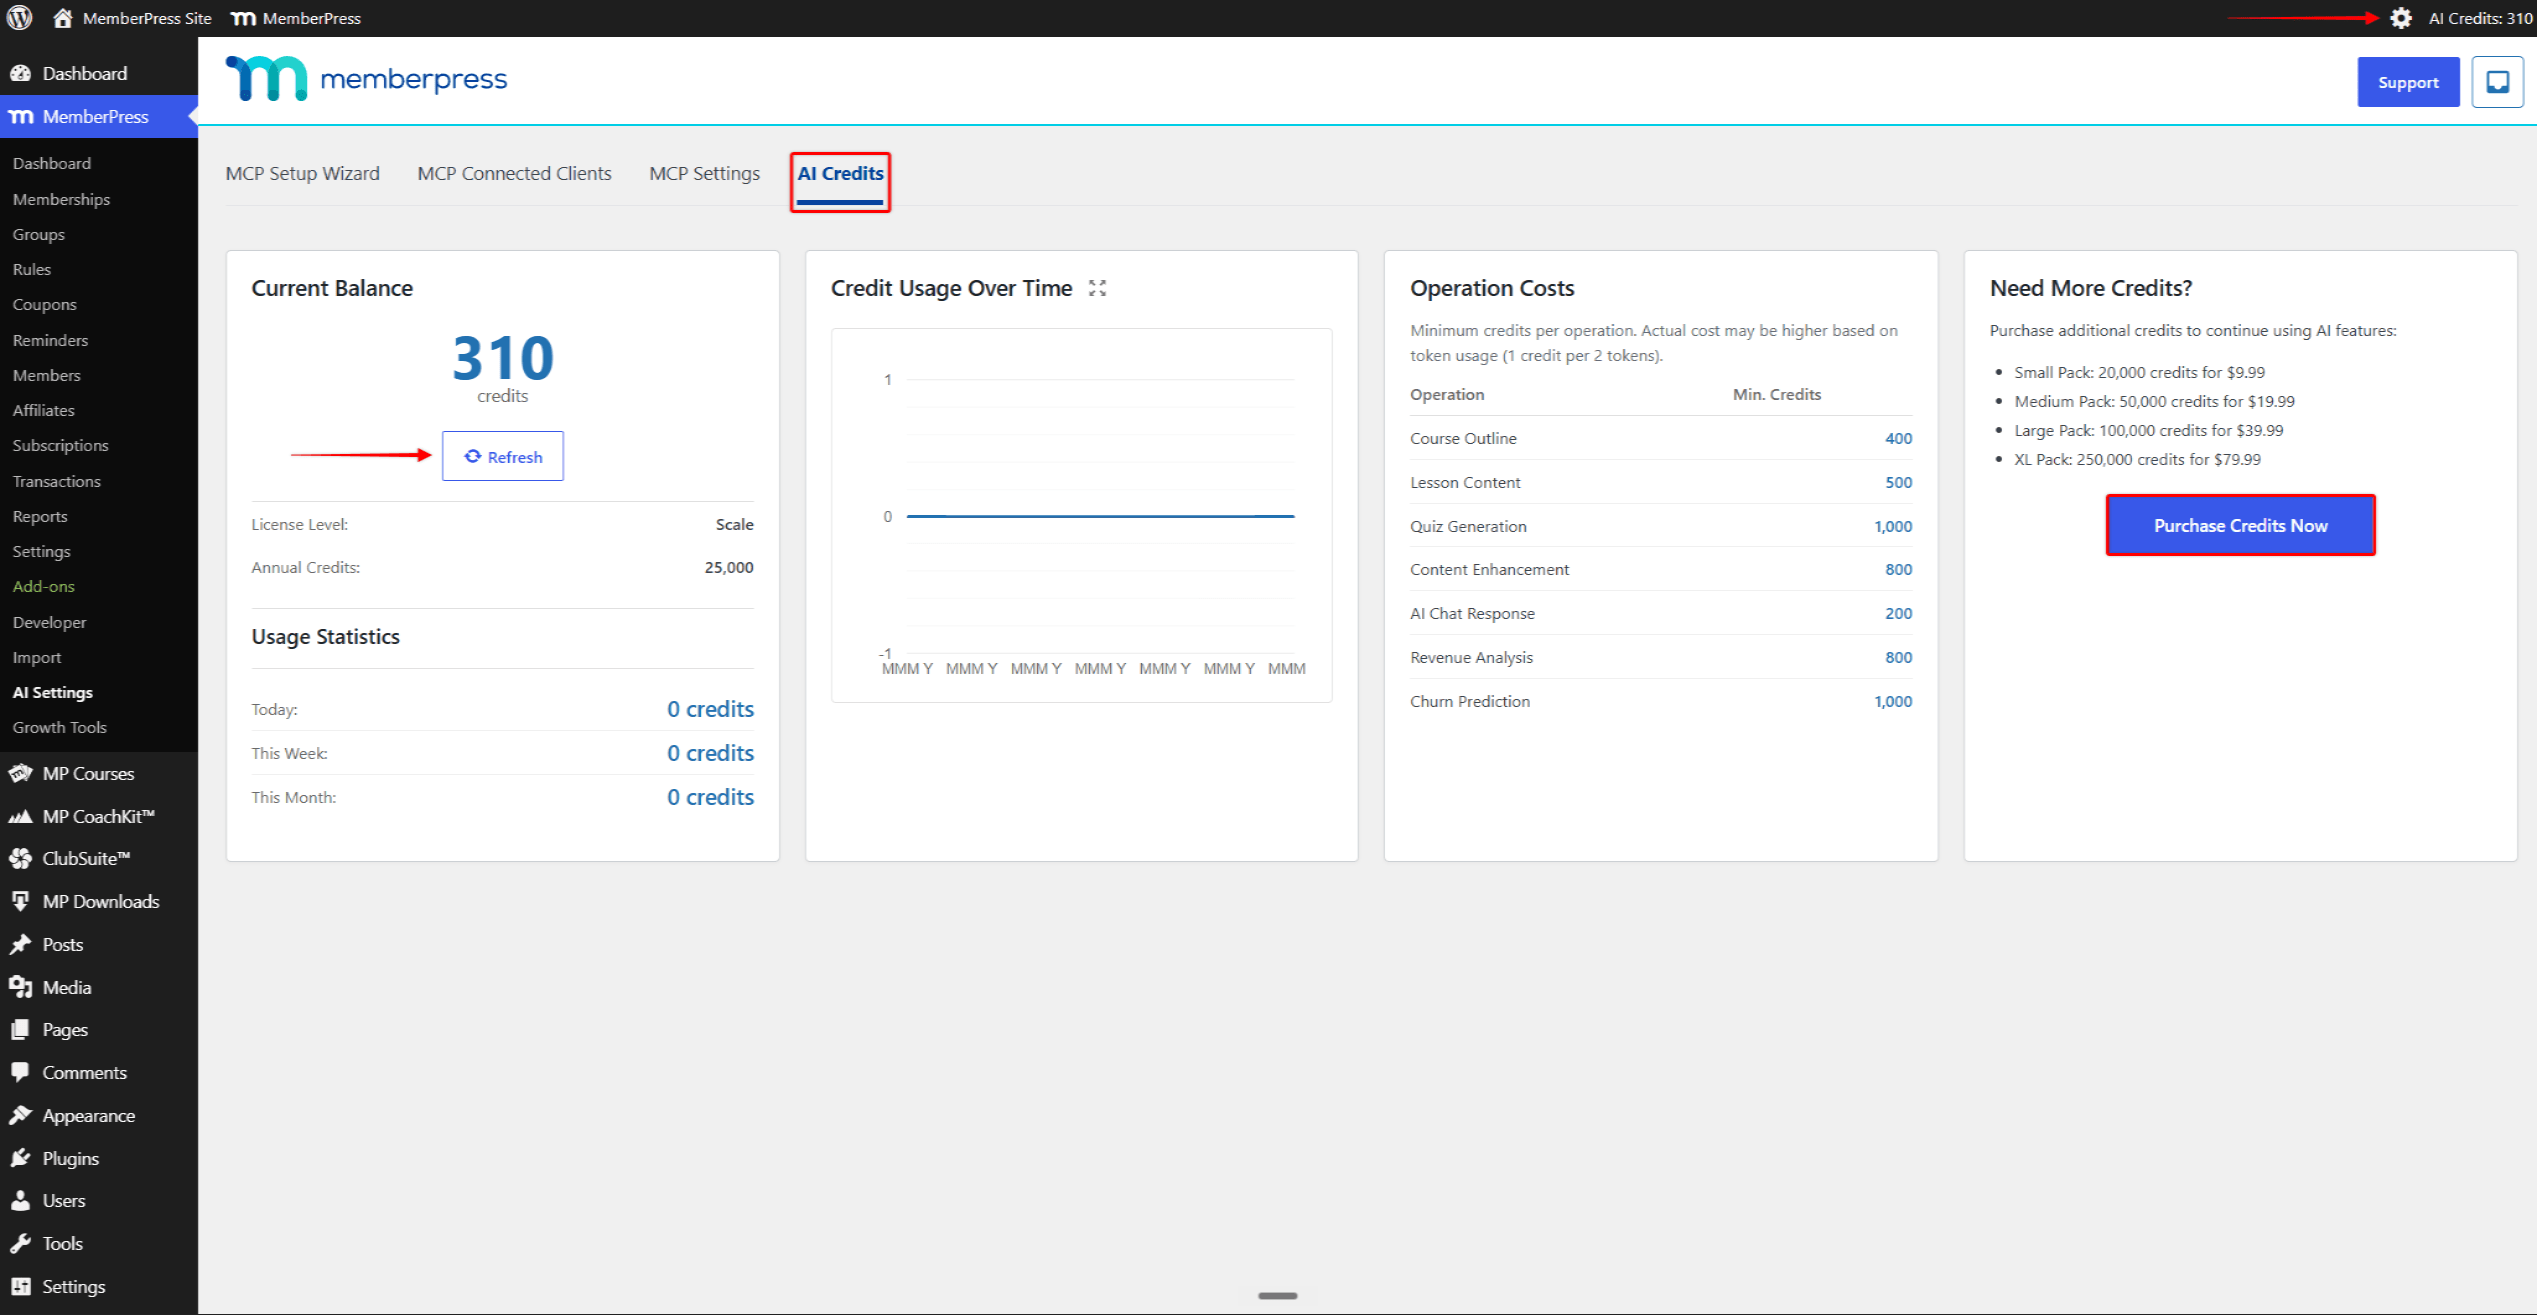2537x1315 pixels.
Task: Click the gear icon beside AI Credits
Action: pos(2400,18)
